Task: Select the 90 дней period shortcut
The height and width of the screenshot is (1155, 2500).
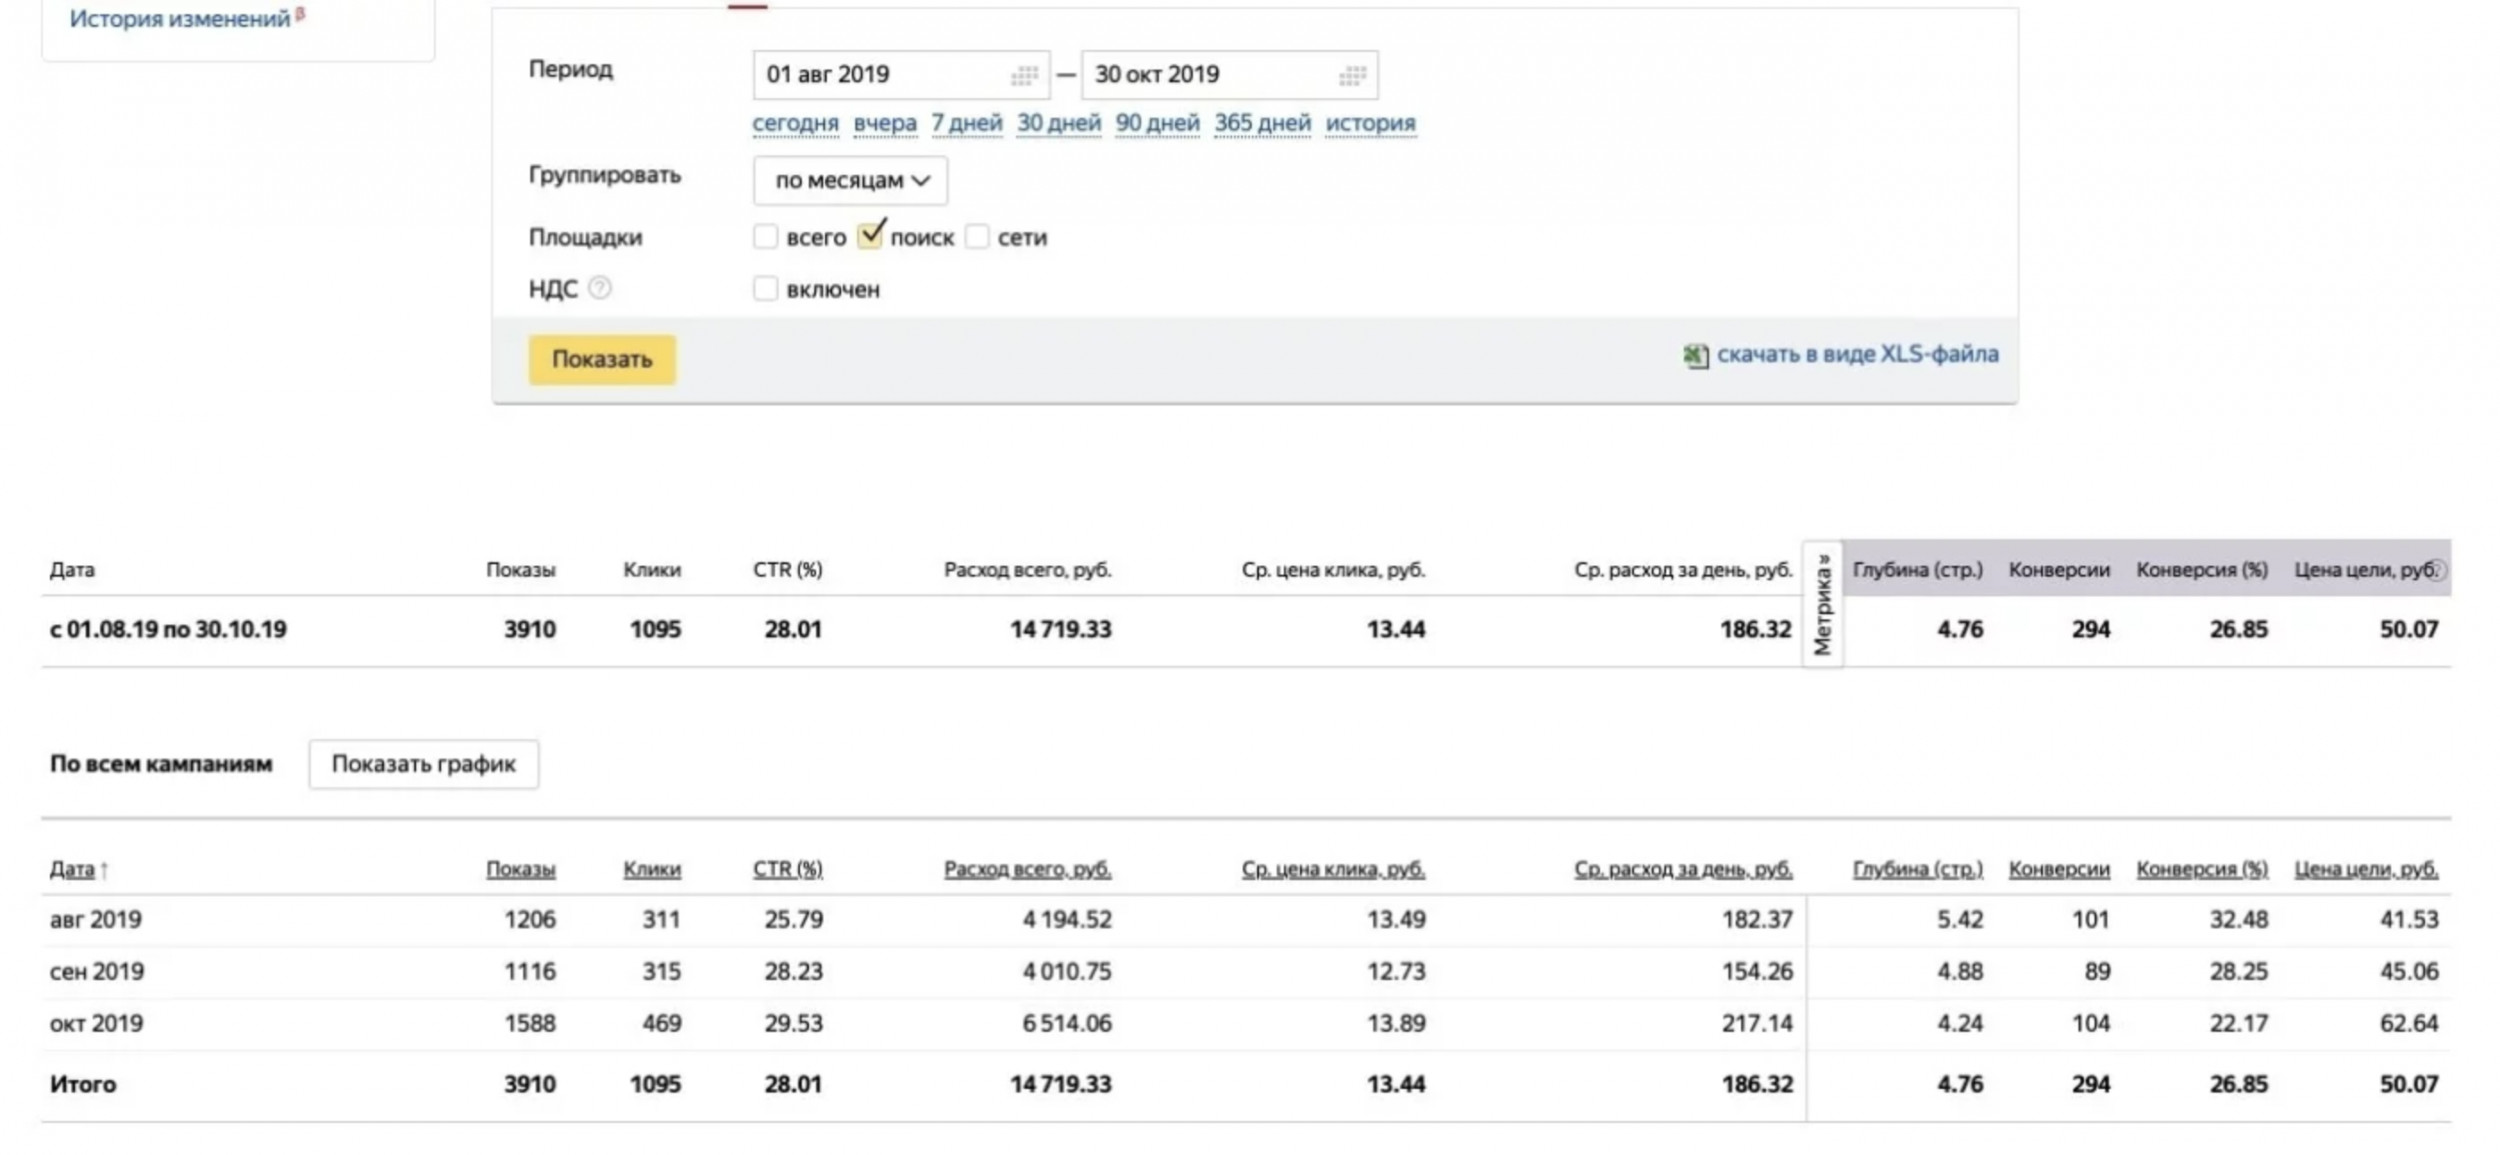Action: (x=1157, y=123)
